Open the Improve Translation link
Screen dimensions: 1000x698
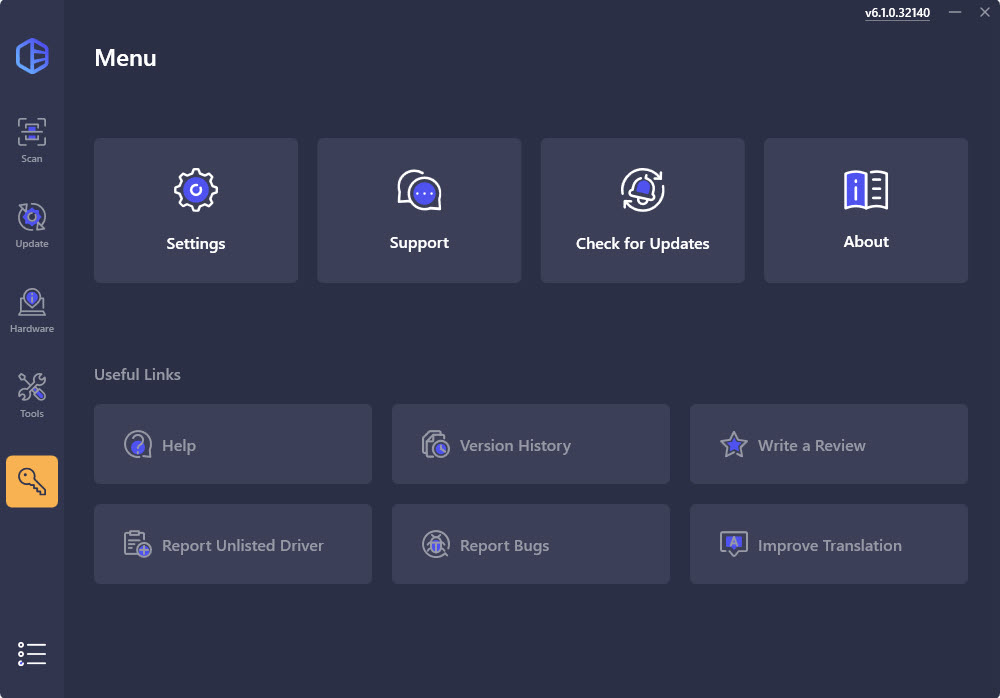click(x=828, y=545)
